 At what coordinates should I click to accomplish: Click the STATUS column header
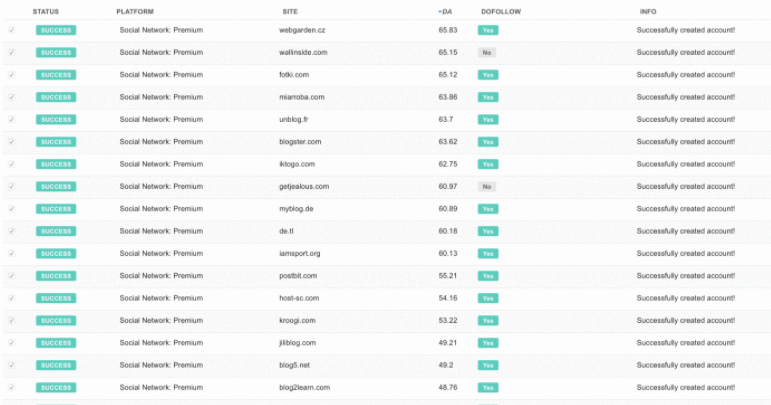click(46, 11)
